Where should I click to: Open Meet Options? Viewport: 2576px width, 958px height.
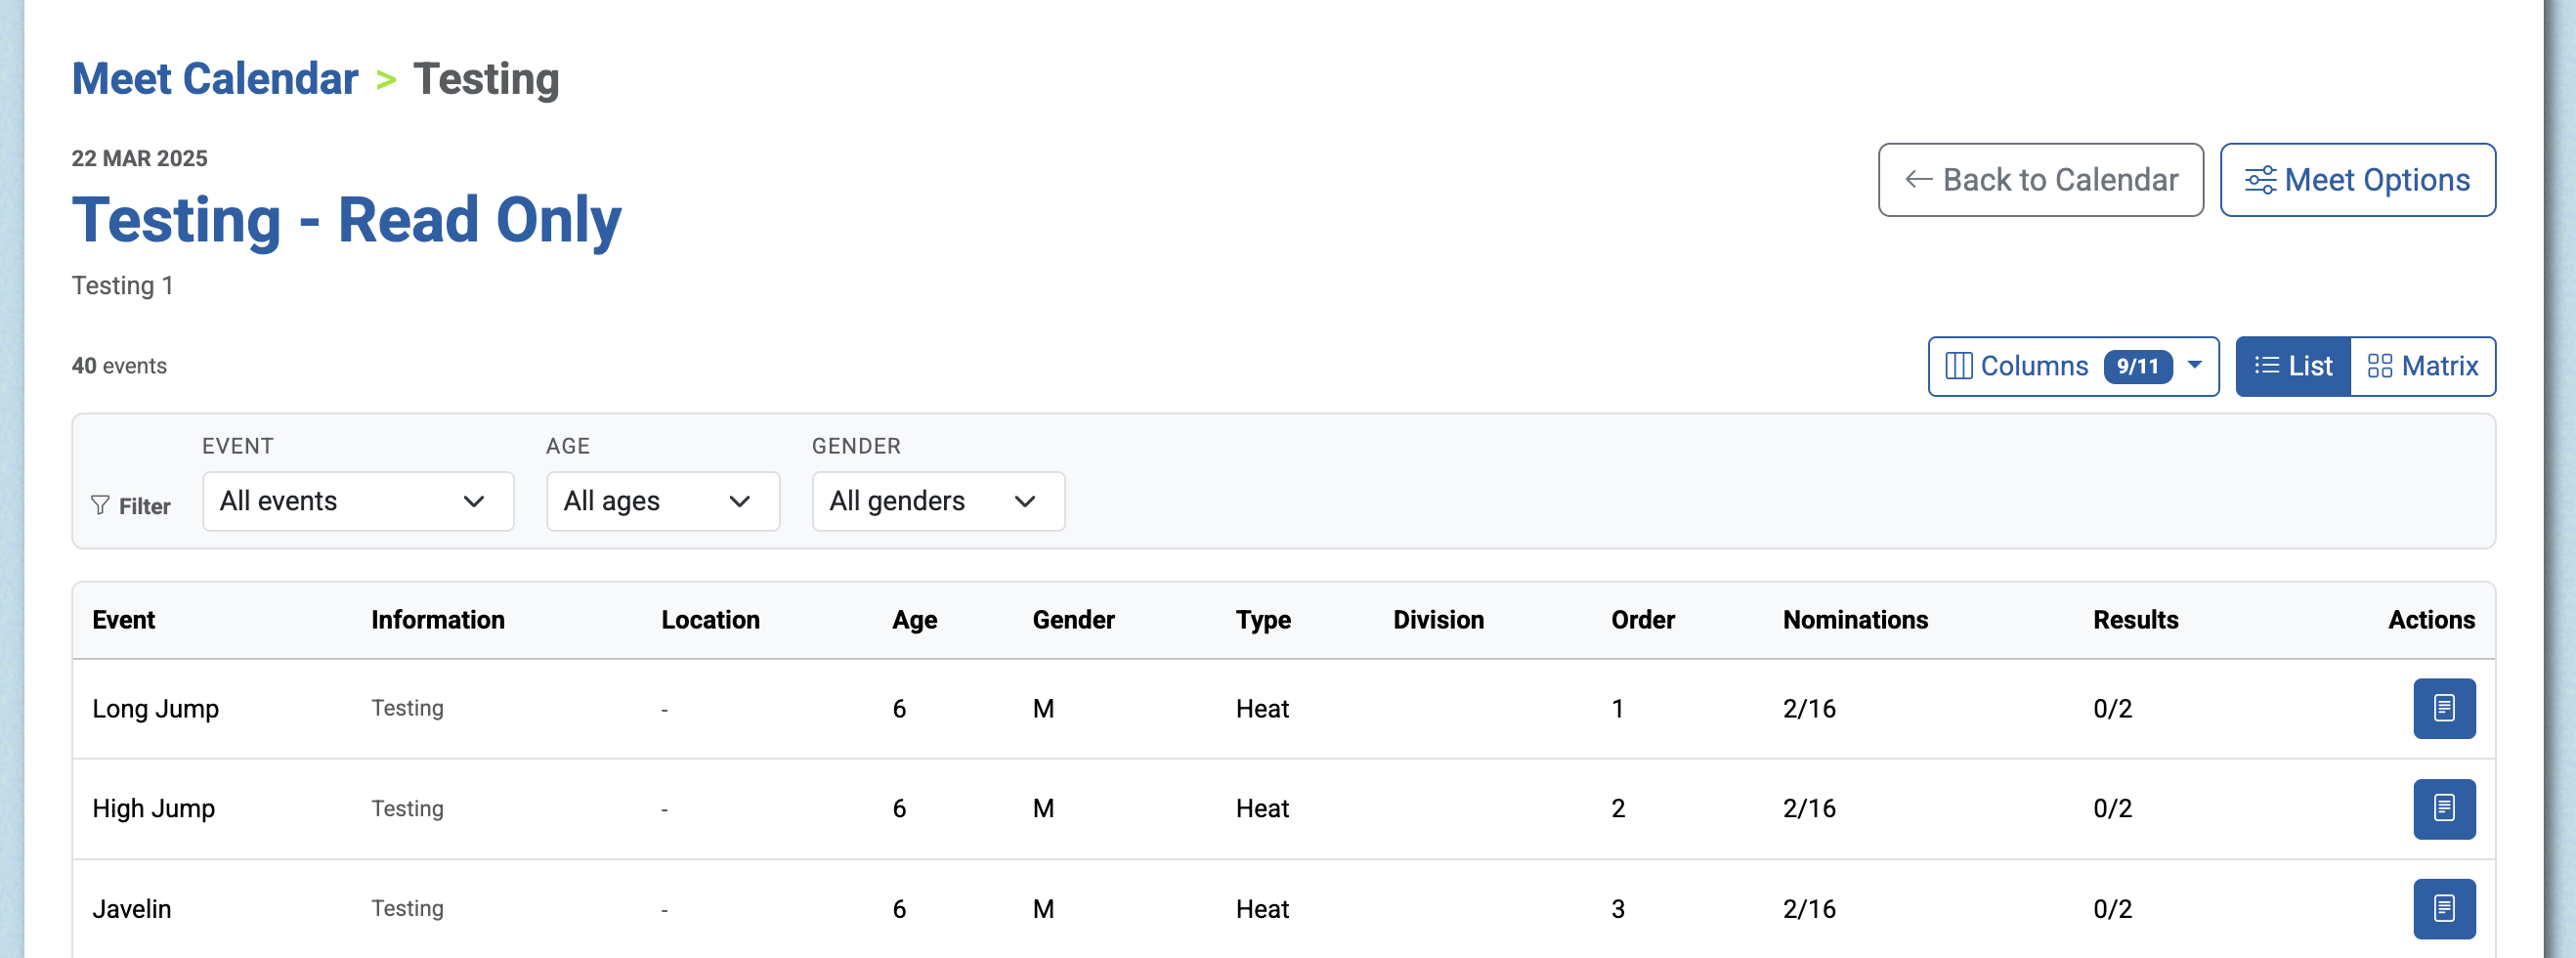pyautogui.click(x=2357, y=180)
